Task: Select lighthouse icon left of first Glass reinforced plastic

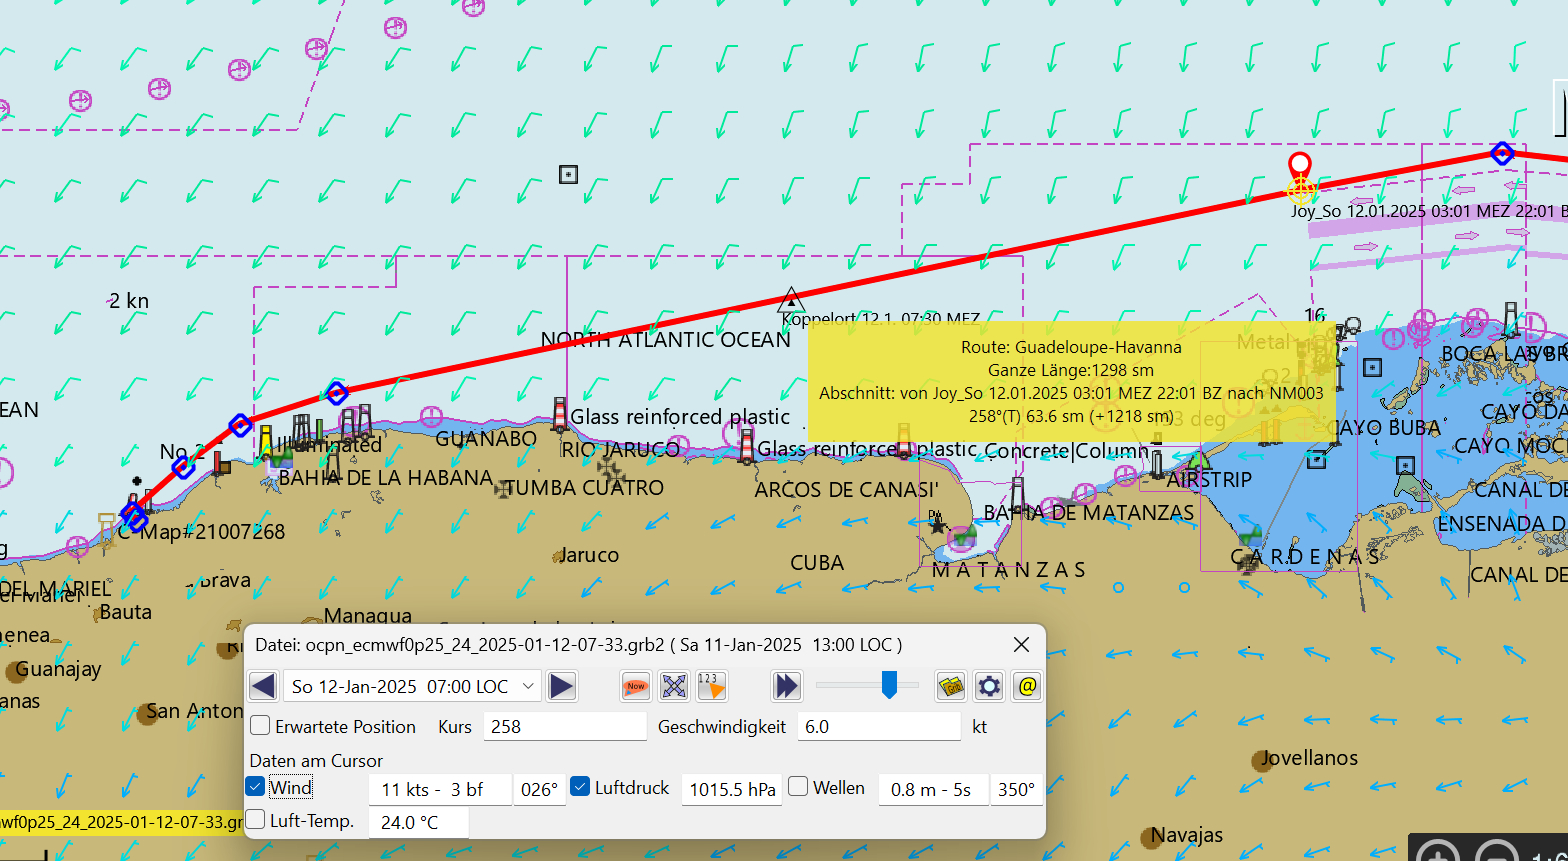Action: tap(559, 414)
